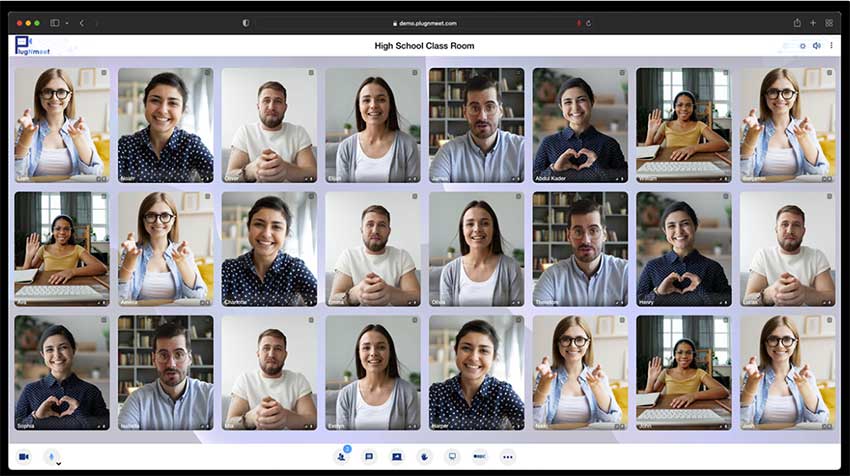Open the more options menu in footer

click(x=508, y=457)
